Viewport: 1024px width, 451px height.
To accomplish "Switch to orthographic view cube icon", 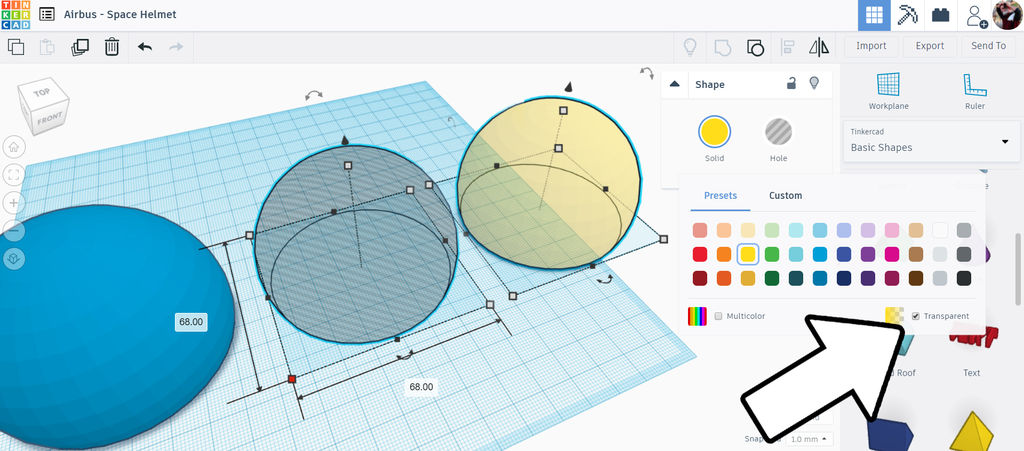I will pos(14,258).
